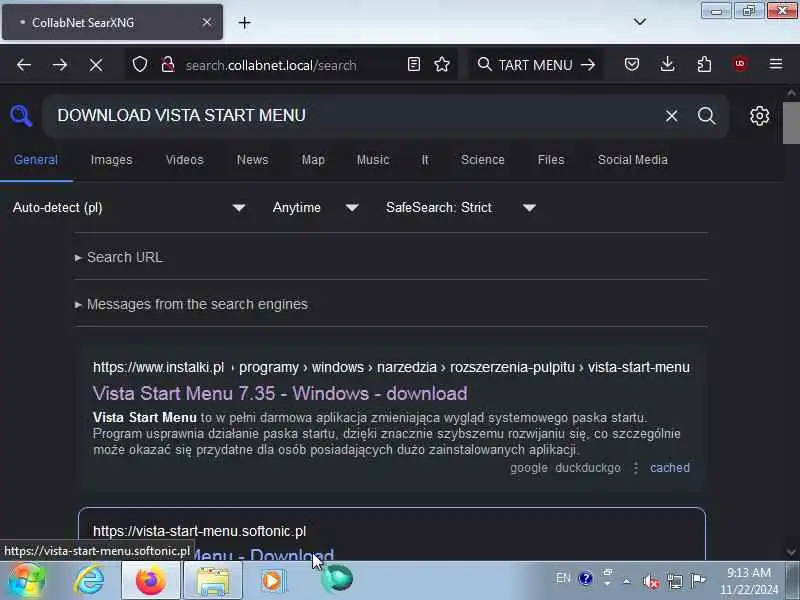Open the Auto-detect (pl) language dropdown
This screenshot has width=800, height=600.
(x=129, y=208)
